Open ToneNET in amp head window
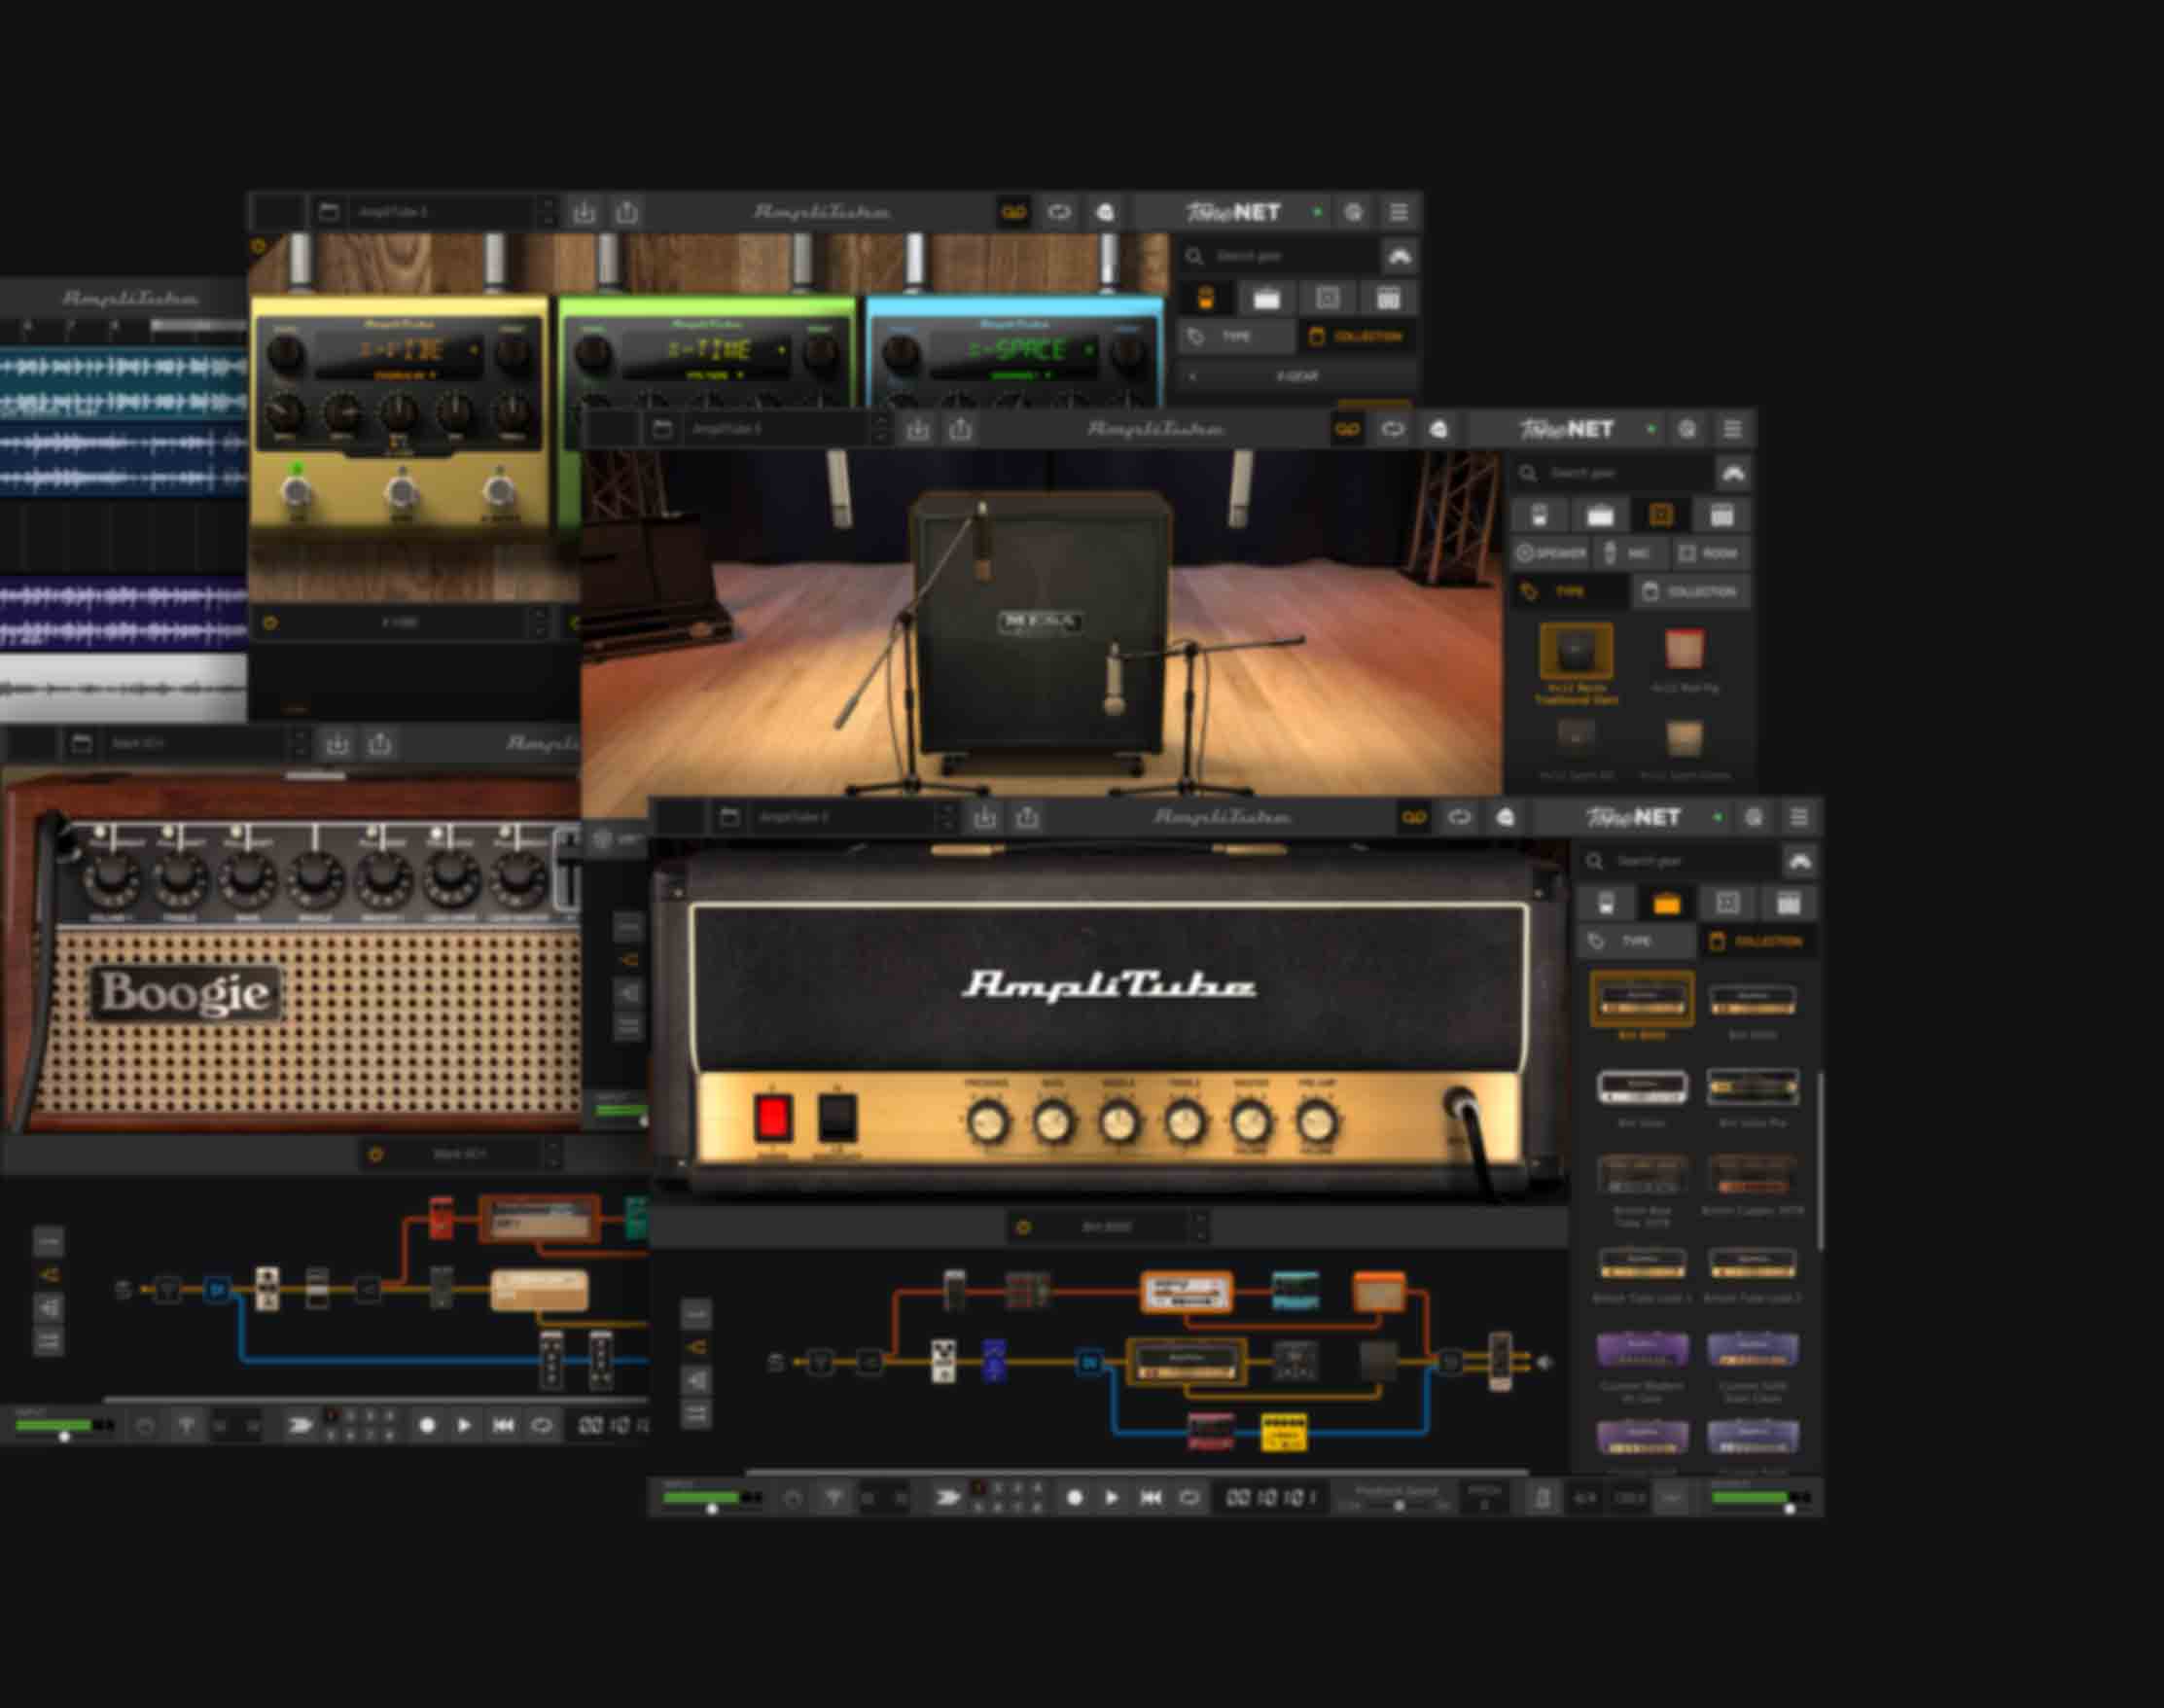The height and width of the screenshot is (1708, 2164). point(1634,817)
